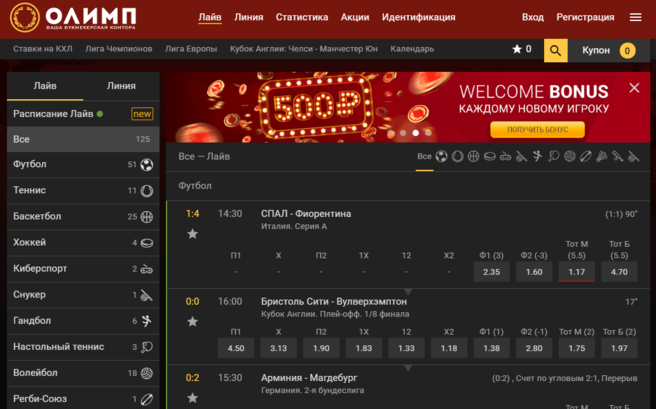
Task: Select sidebar Линия tab
Action: [x=121, y=86]
